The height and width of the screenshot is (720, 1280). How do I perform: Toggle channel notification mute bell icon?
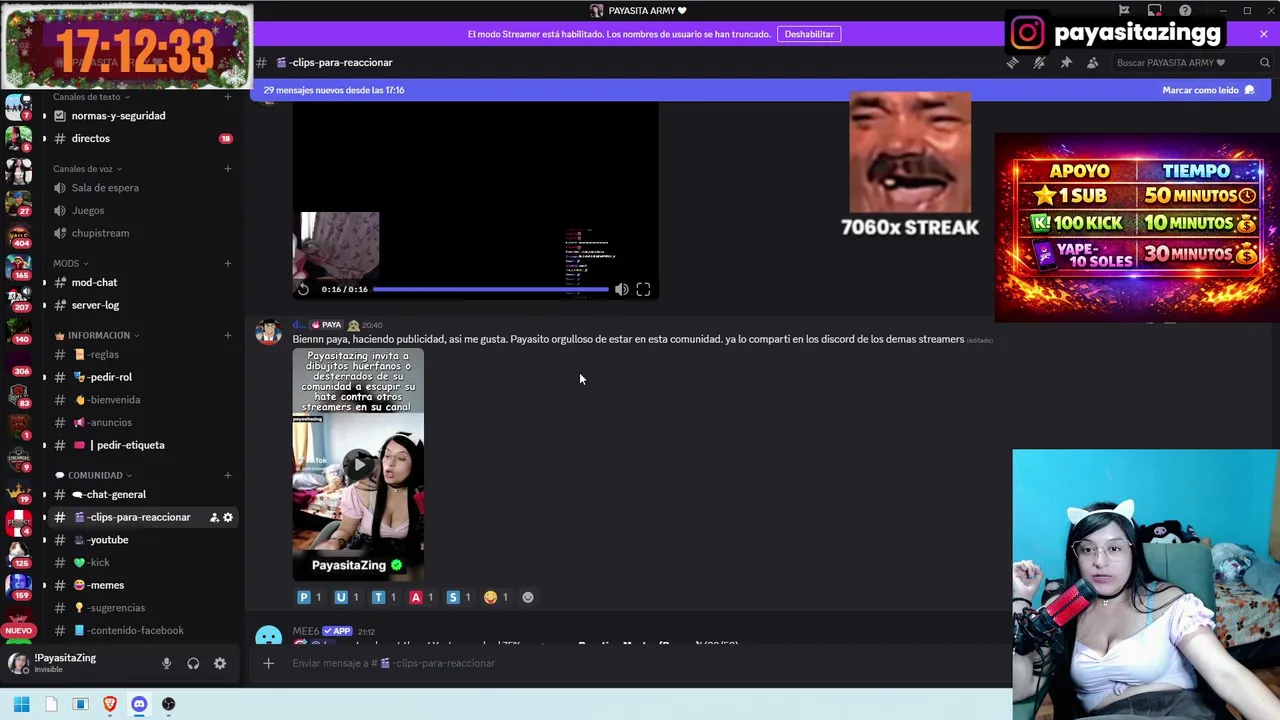[x=1039, y=62]
